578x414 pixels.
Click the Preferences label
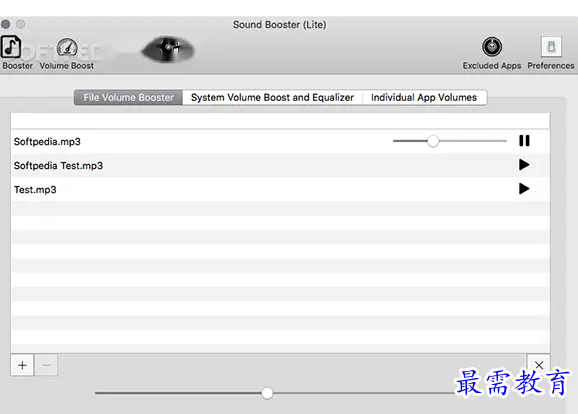[x=551, y=66]
